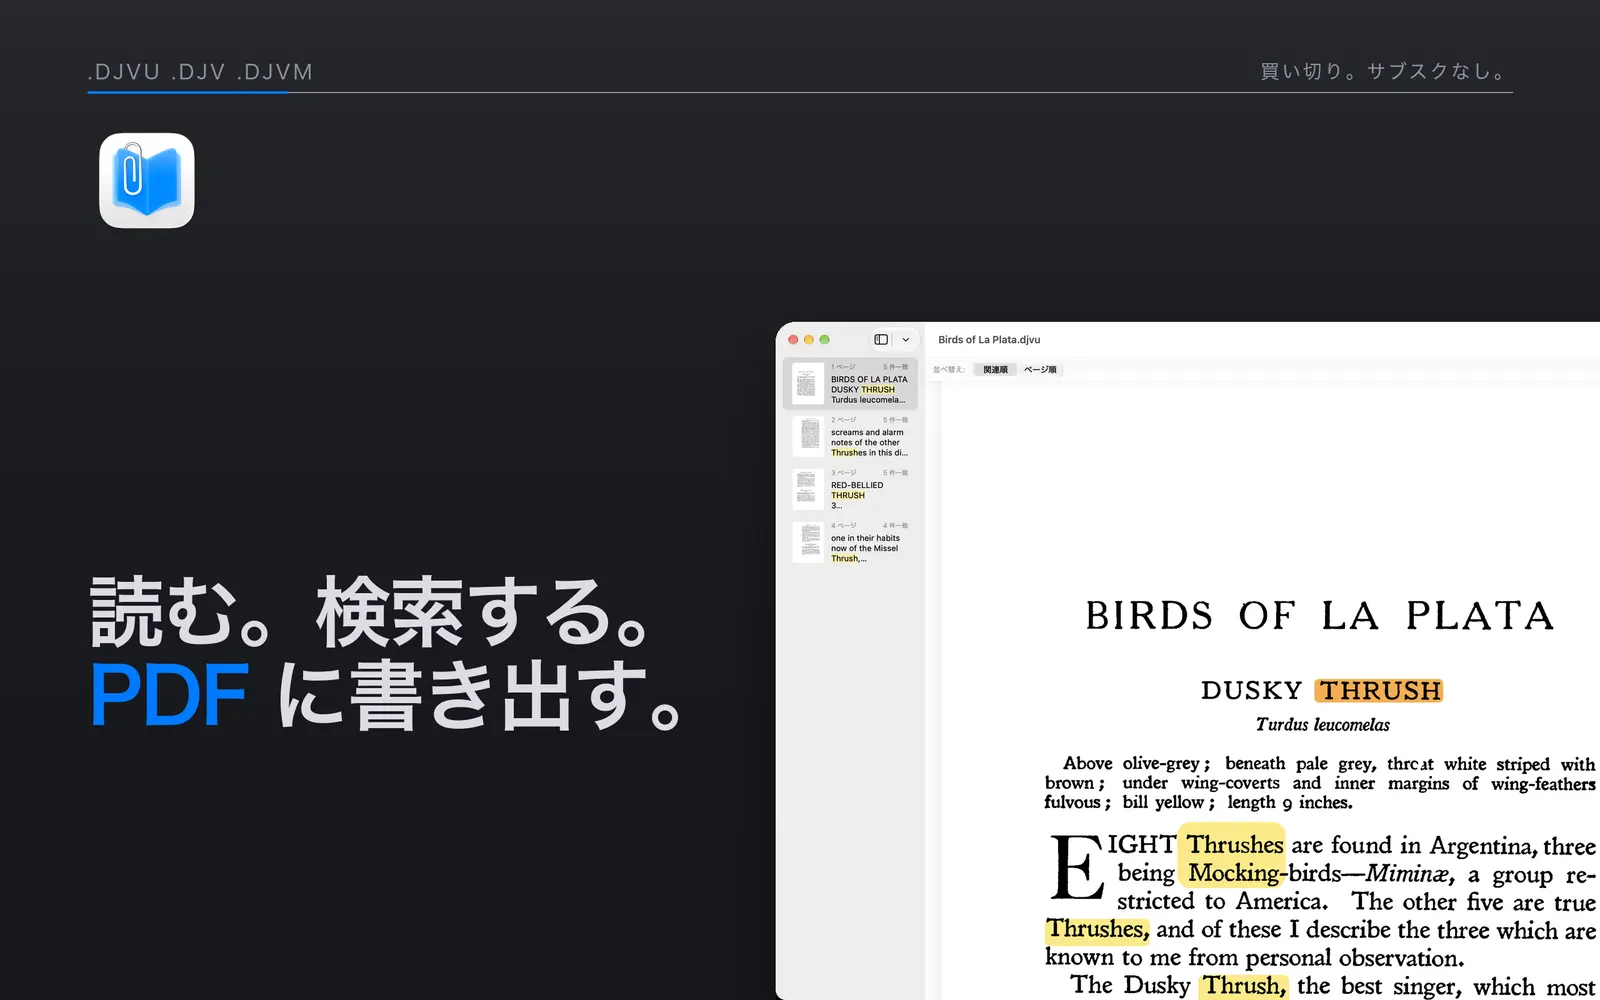
Task: Click the italic 'Turdus leucomelas' subtitle
Action: 1322,725
